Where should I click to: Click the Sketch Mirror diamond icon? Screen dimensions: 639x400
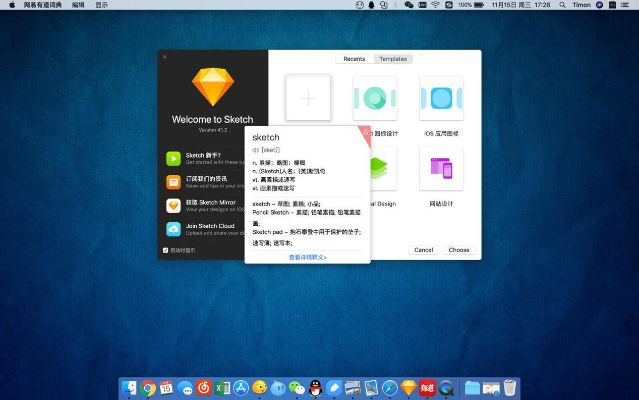[173, 206]
